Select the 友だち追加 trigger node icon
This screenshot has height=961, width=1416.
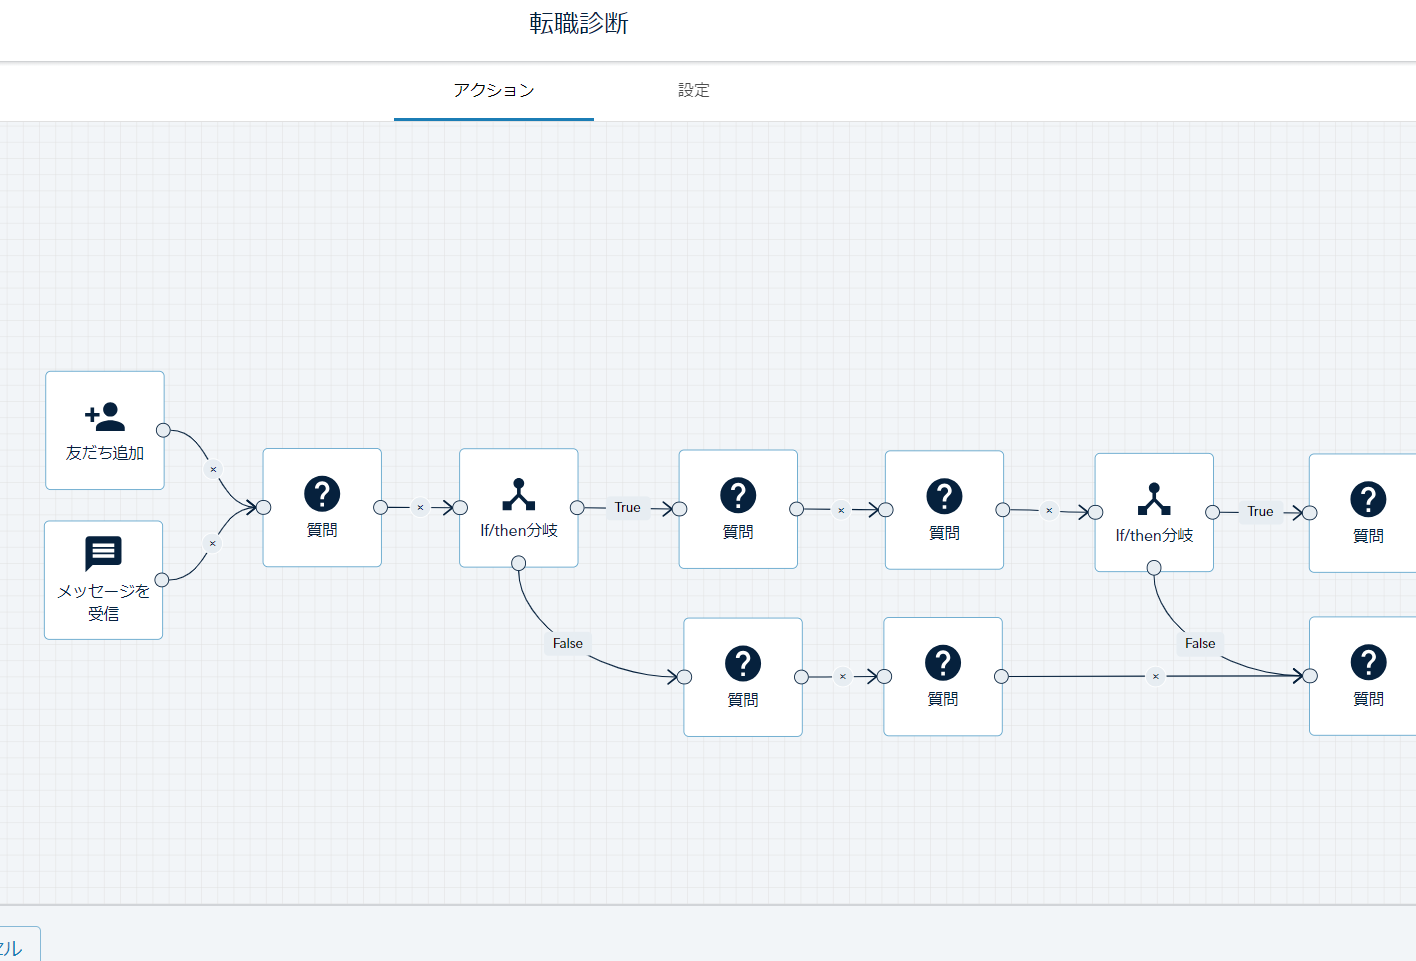[105, 416]
